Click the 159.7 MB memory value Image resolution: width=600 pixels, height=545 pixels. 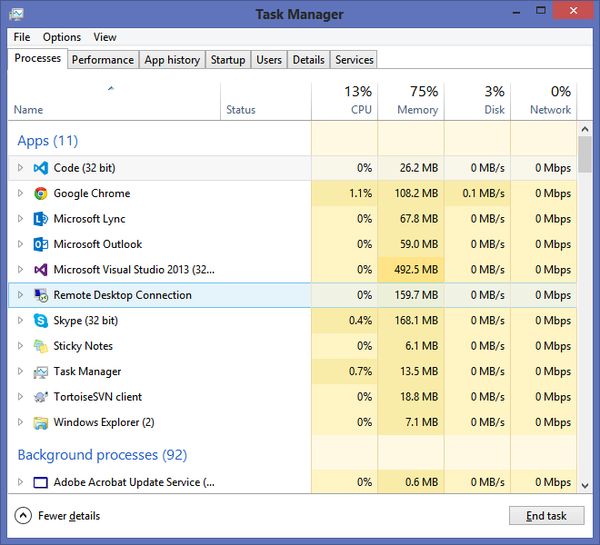[416, 295]
